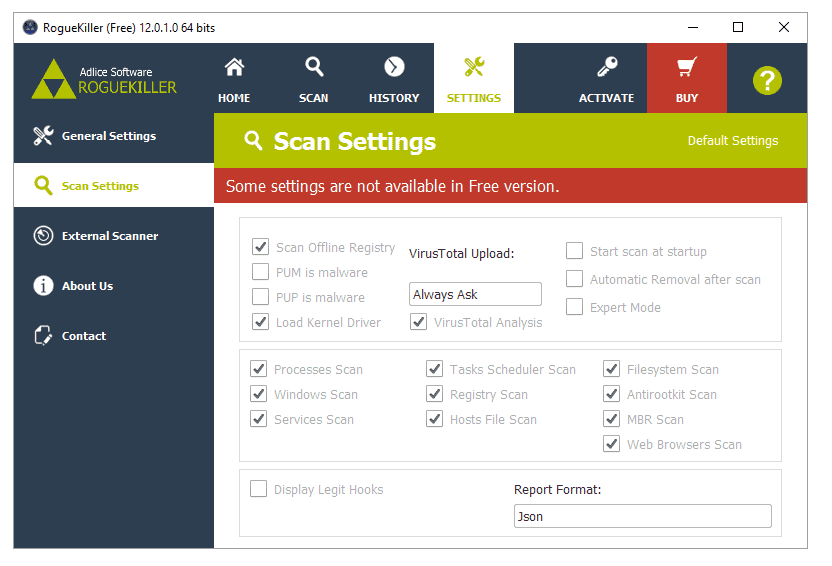Screen dimensions: 832x566
Task: Open help via question mark icon
Action: 767,81
